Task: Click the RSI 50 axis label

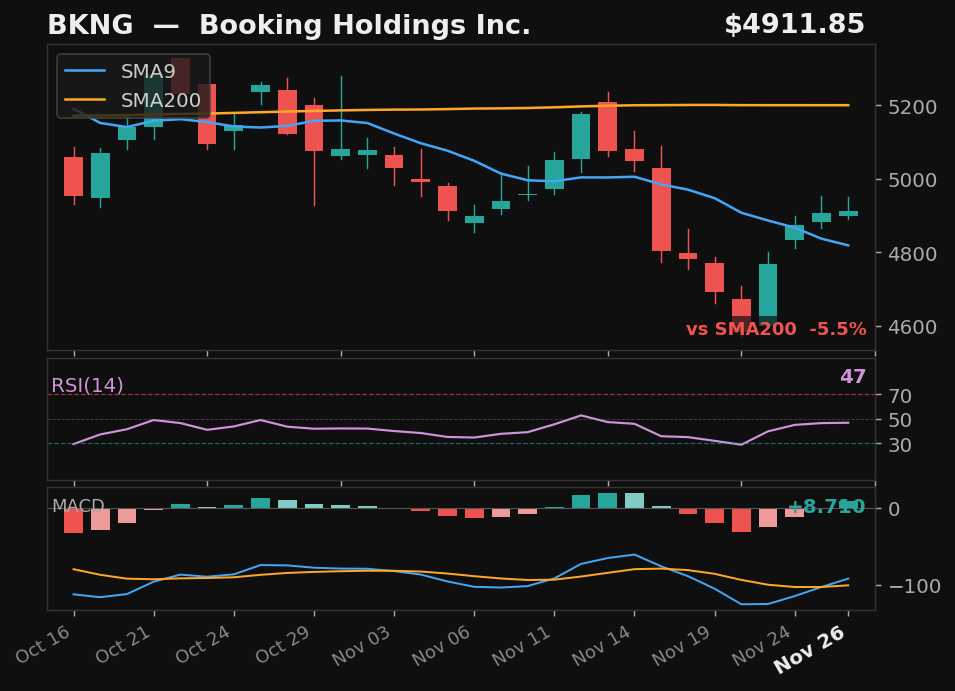Action: (x=900, y=420)
